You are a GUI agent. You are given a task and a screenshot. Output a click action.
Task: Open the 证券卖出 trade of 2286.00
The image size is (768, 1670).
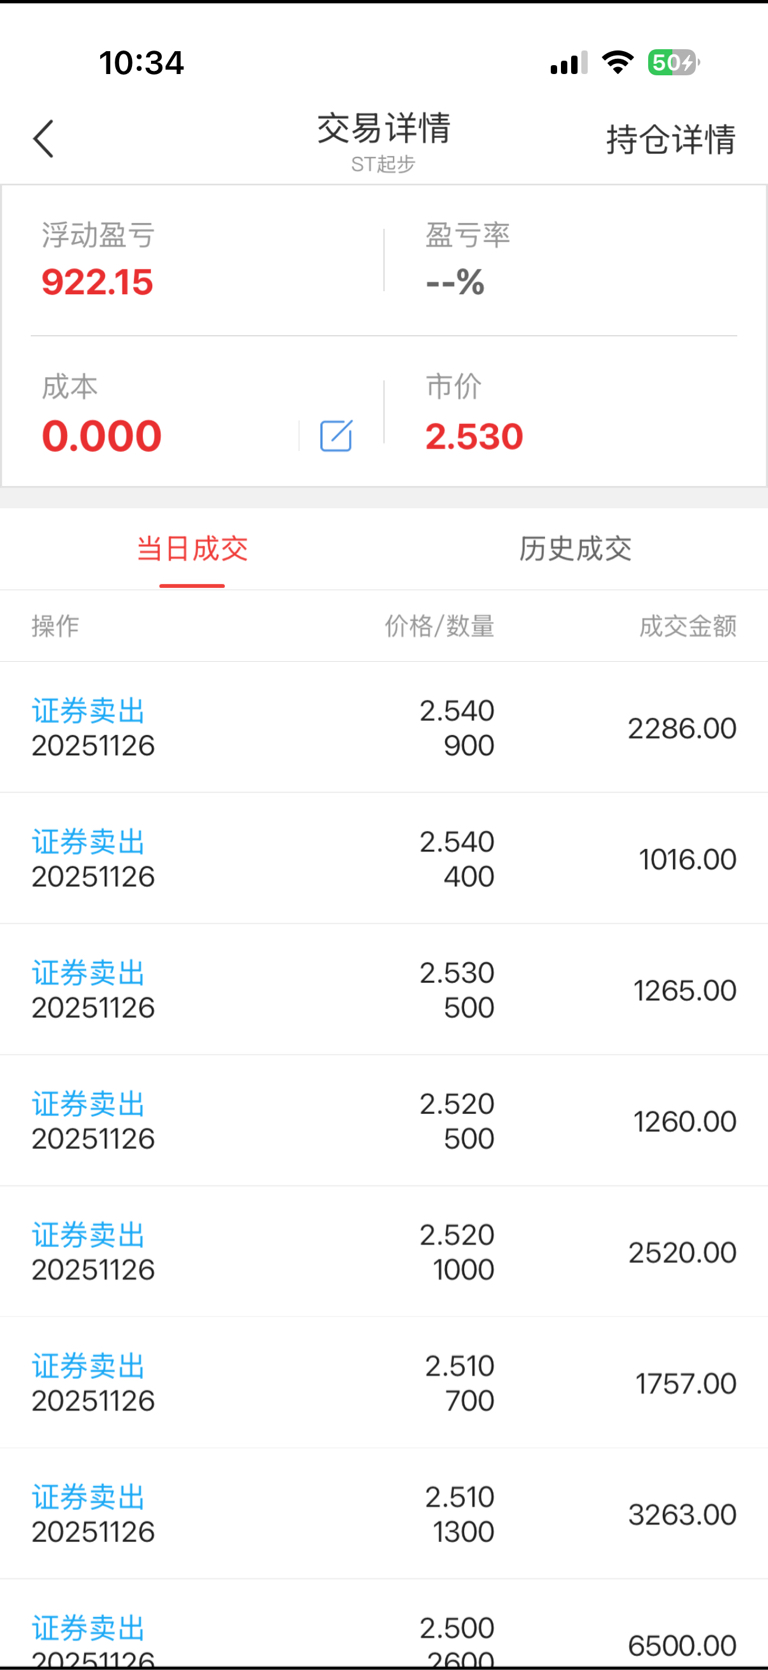(384, 728)
